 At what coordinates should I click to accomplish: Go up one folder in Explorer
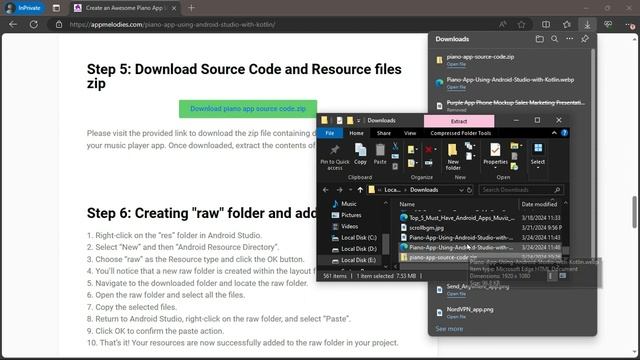click(x=360, y=190)
